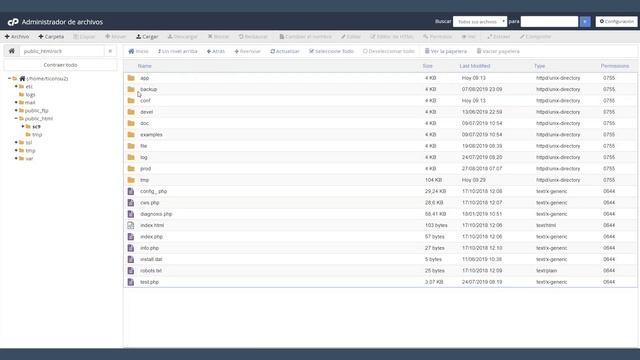This screenshot has height=360, width=640.
Task: Click the prod folder icon
Action: tap(131, 169)
